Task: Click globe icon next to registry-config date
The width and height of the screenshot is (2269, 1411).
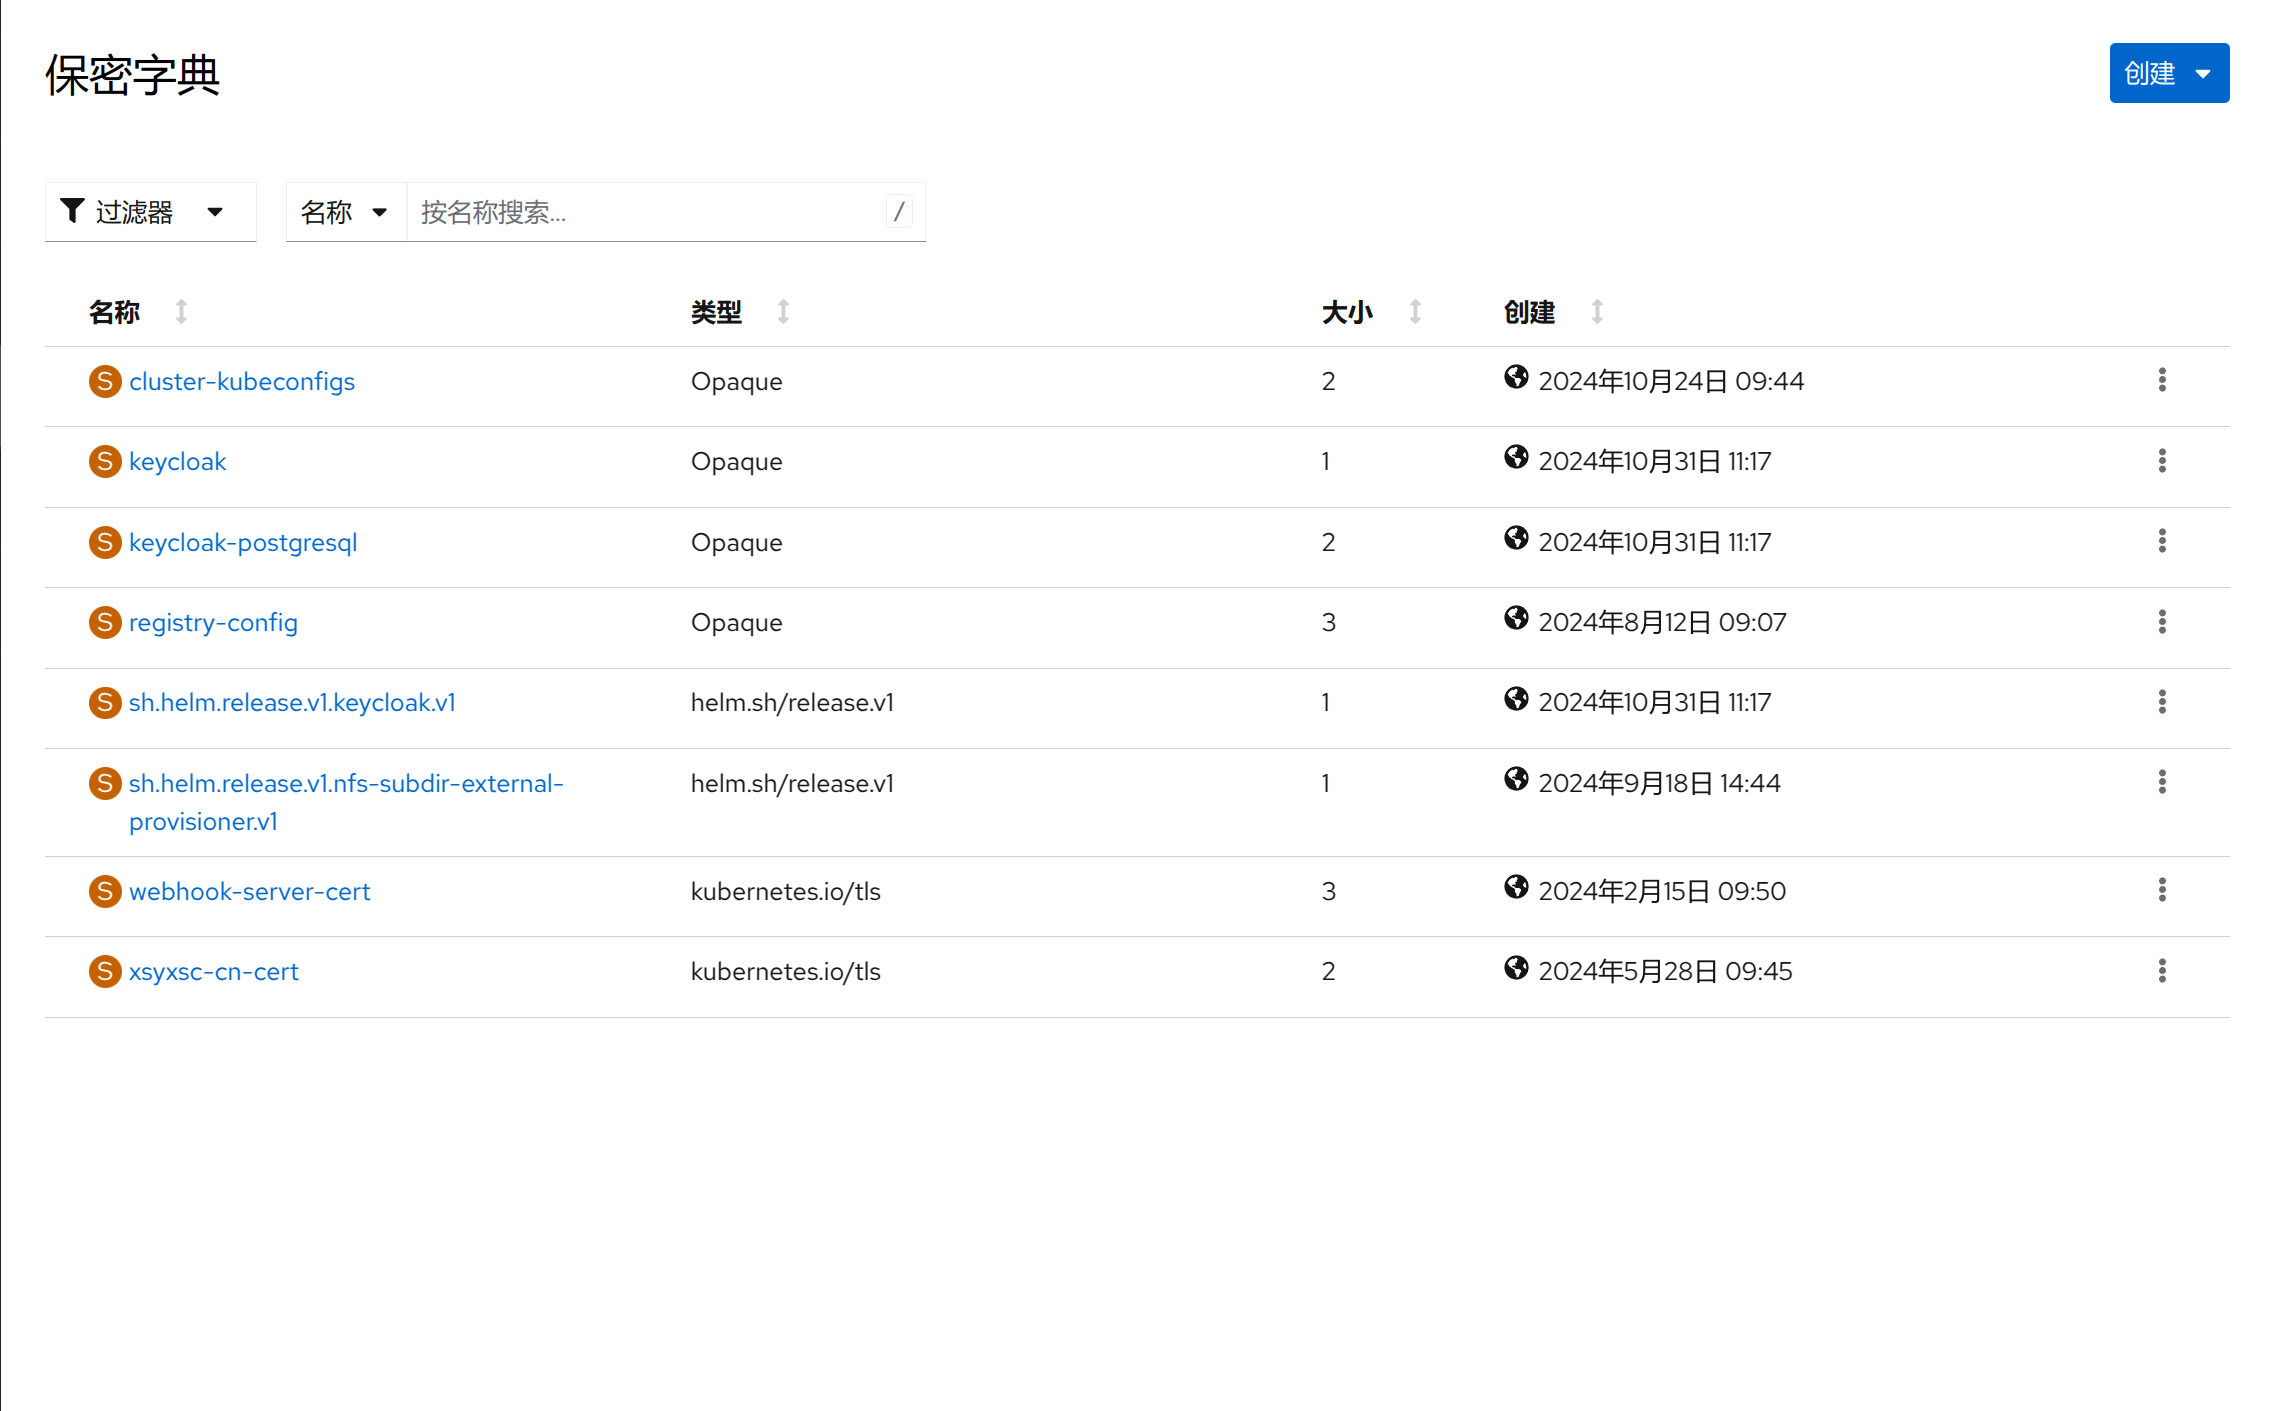Action: (x=1515, y=619)
